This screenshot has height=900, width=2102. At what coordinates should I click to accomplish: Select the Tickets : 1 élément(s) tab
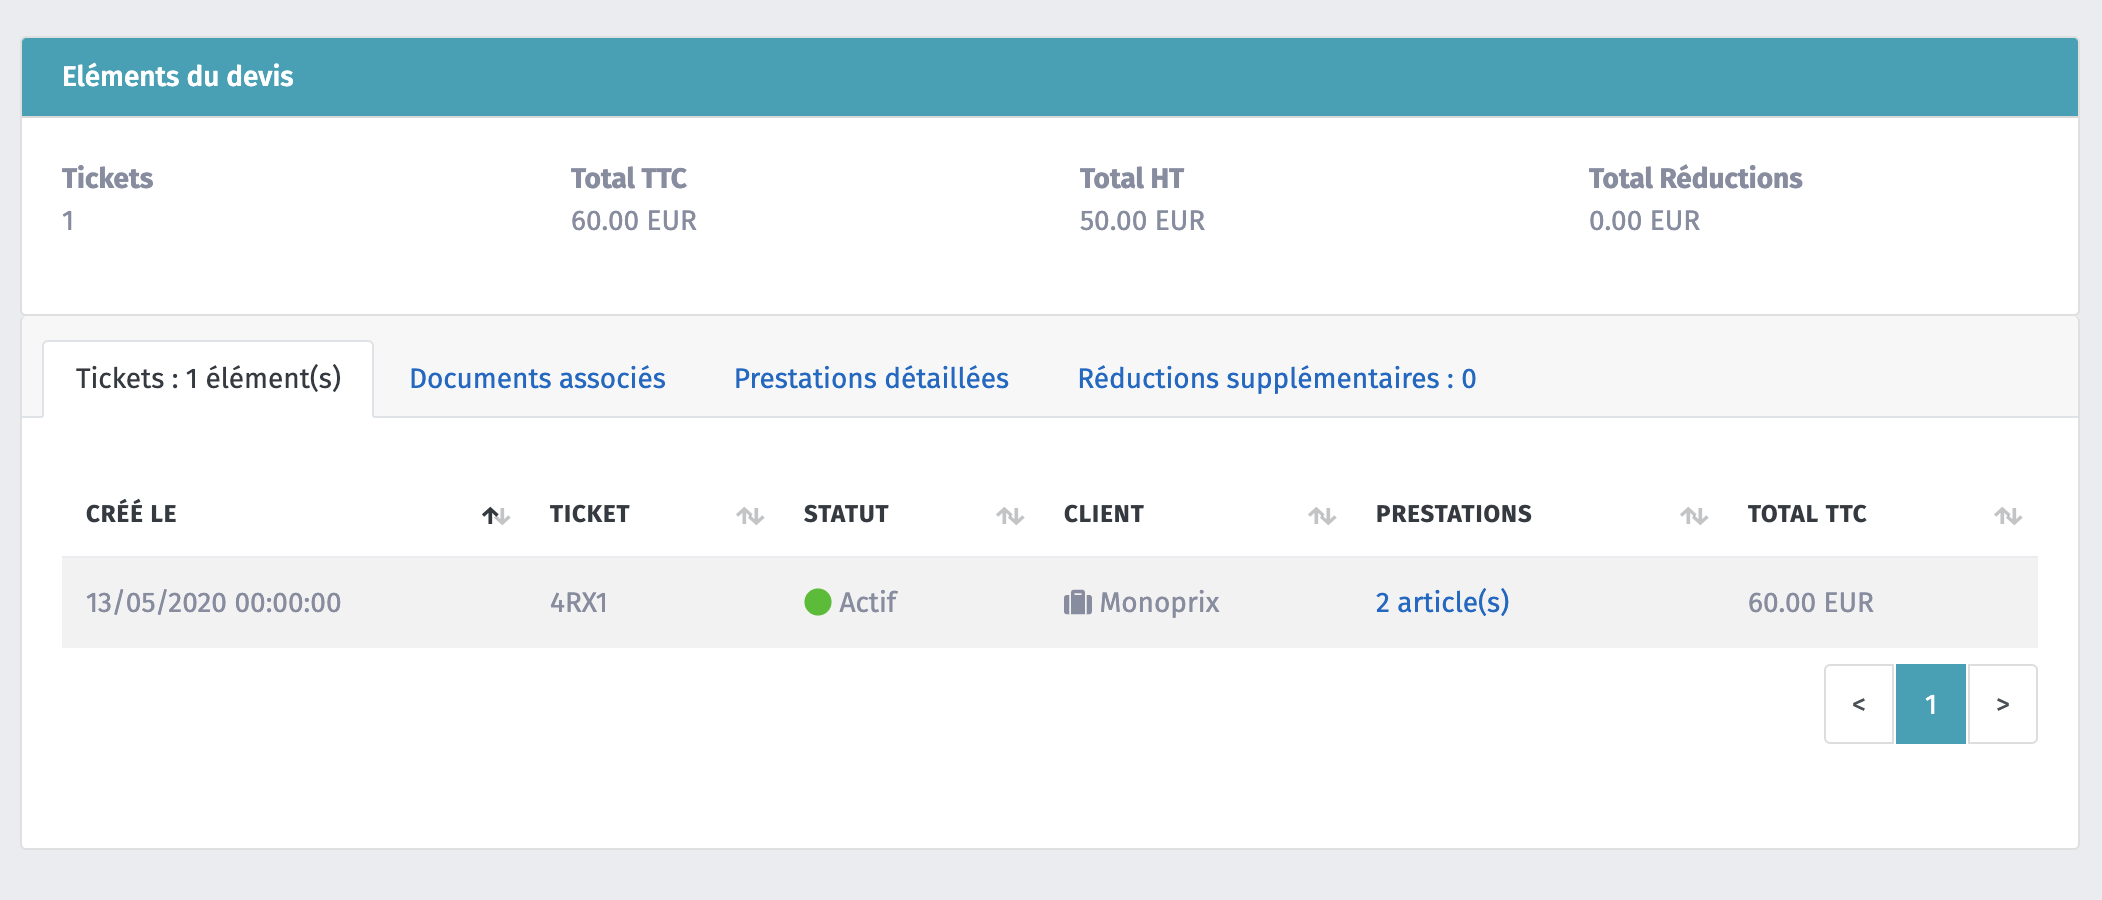tap(208, 379)
